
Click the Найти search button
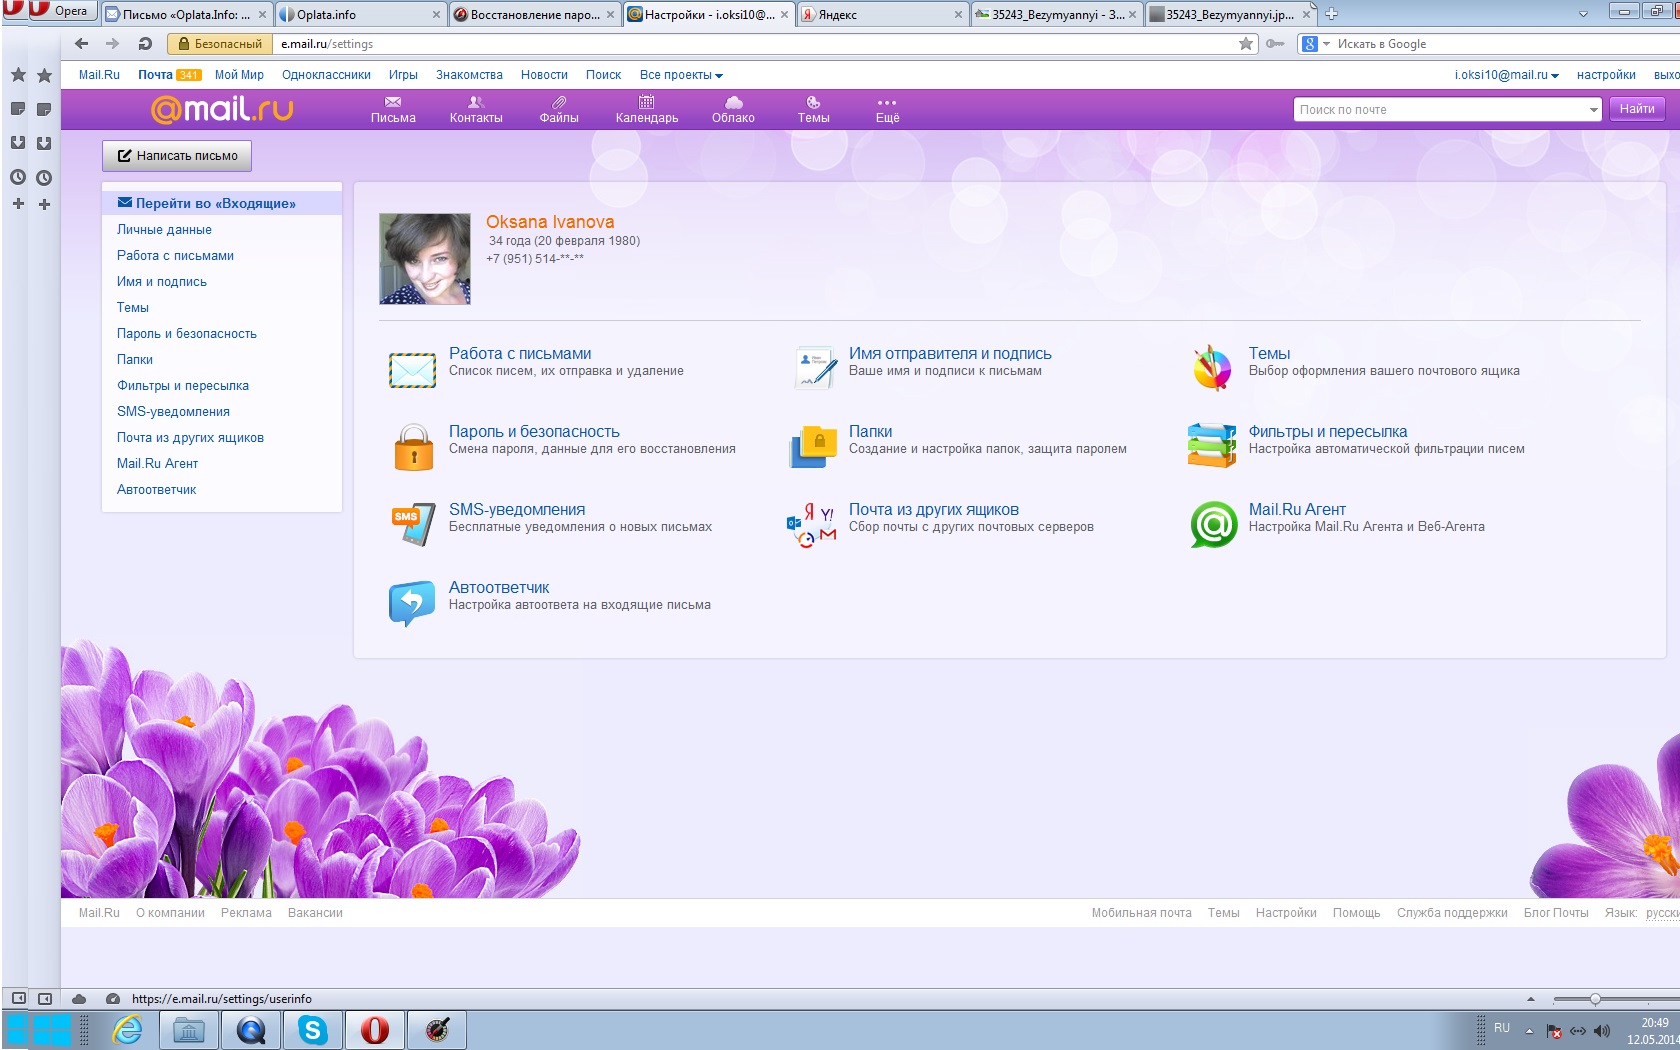point(1636,109)
